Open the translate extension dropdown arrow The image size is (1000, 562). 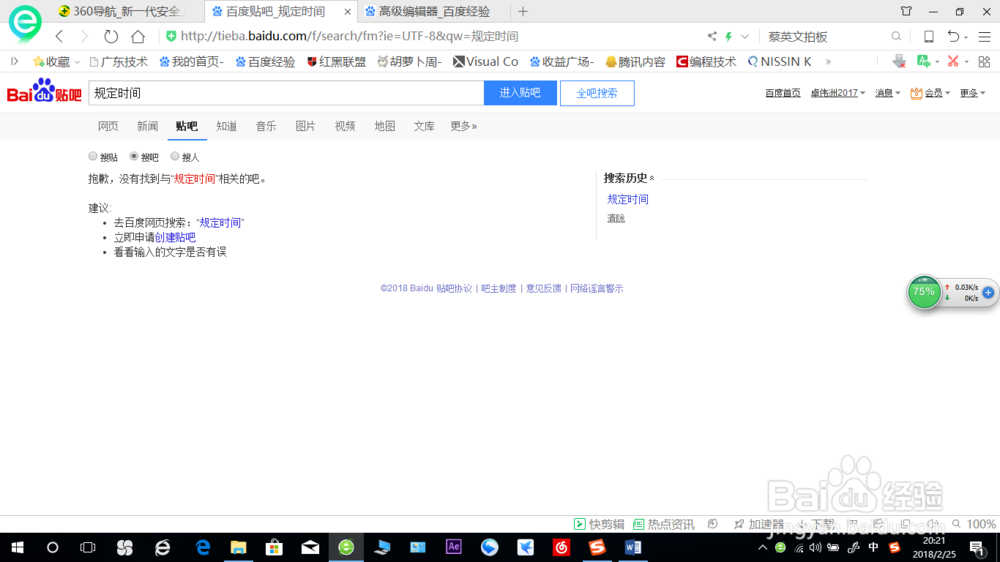tap(937, 62)
